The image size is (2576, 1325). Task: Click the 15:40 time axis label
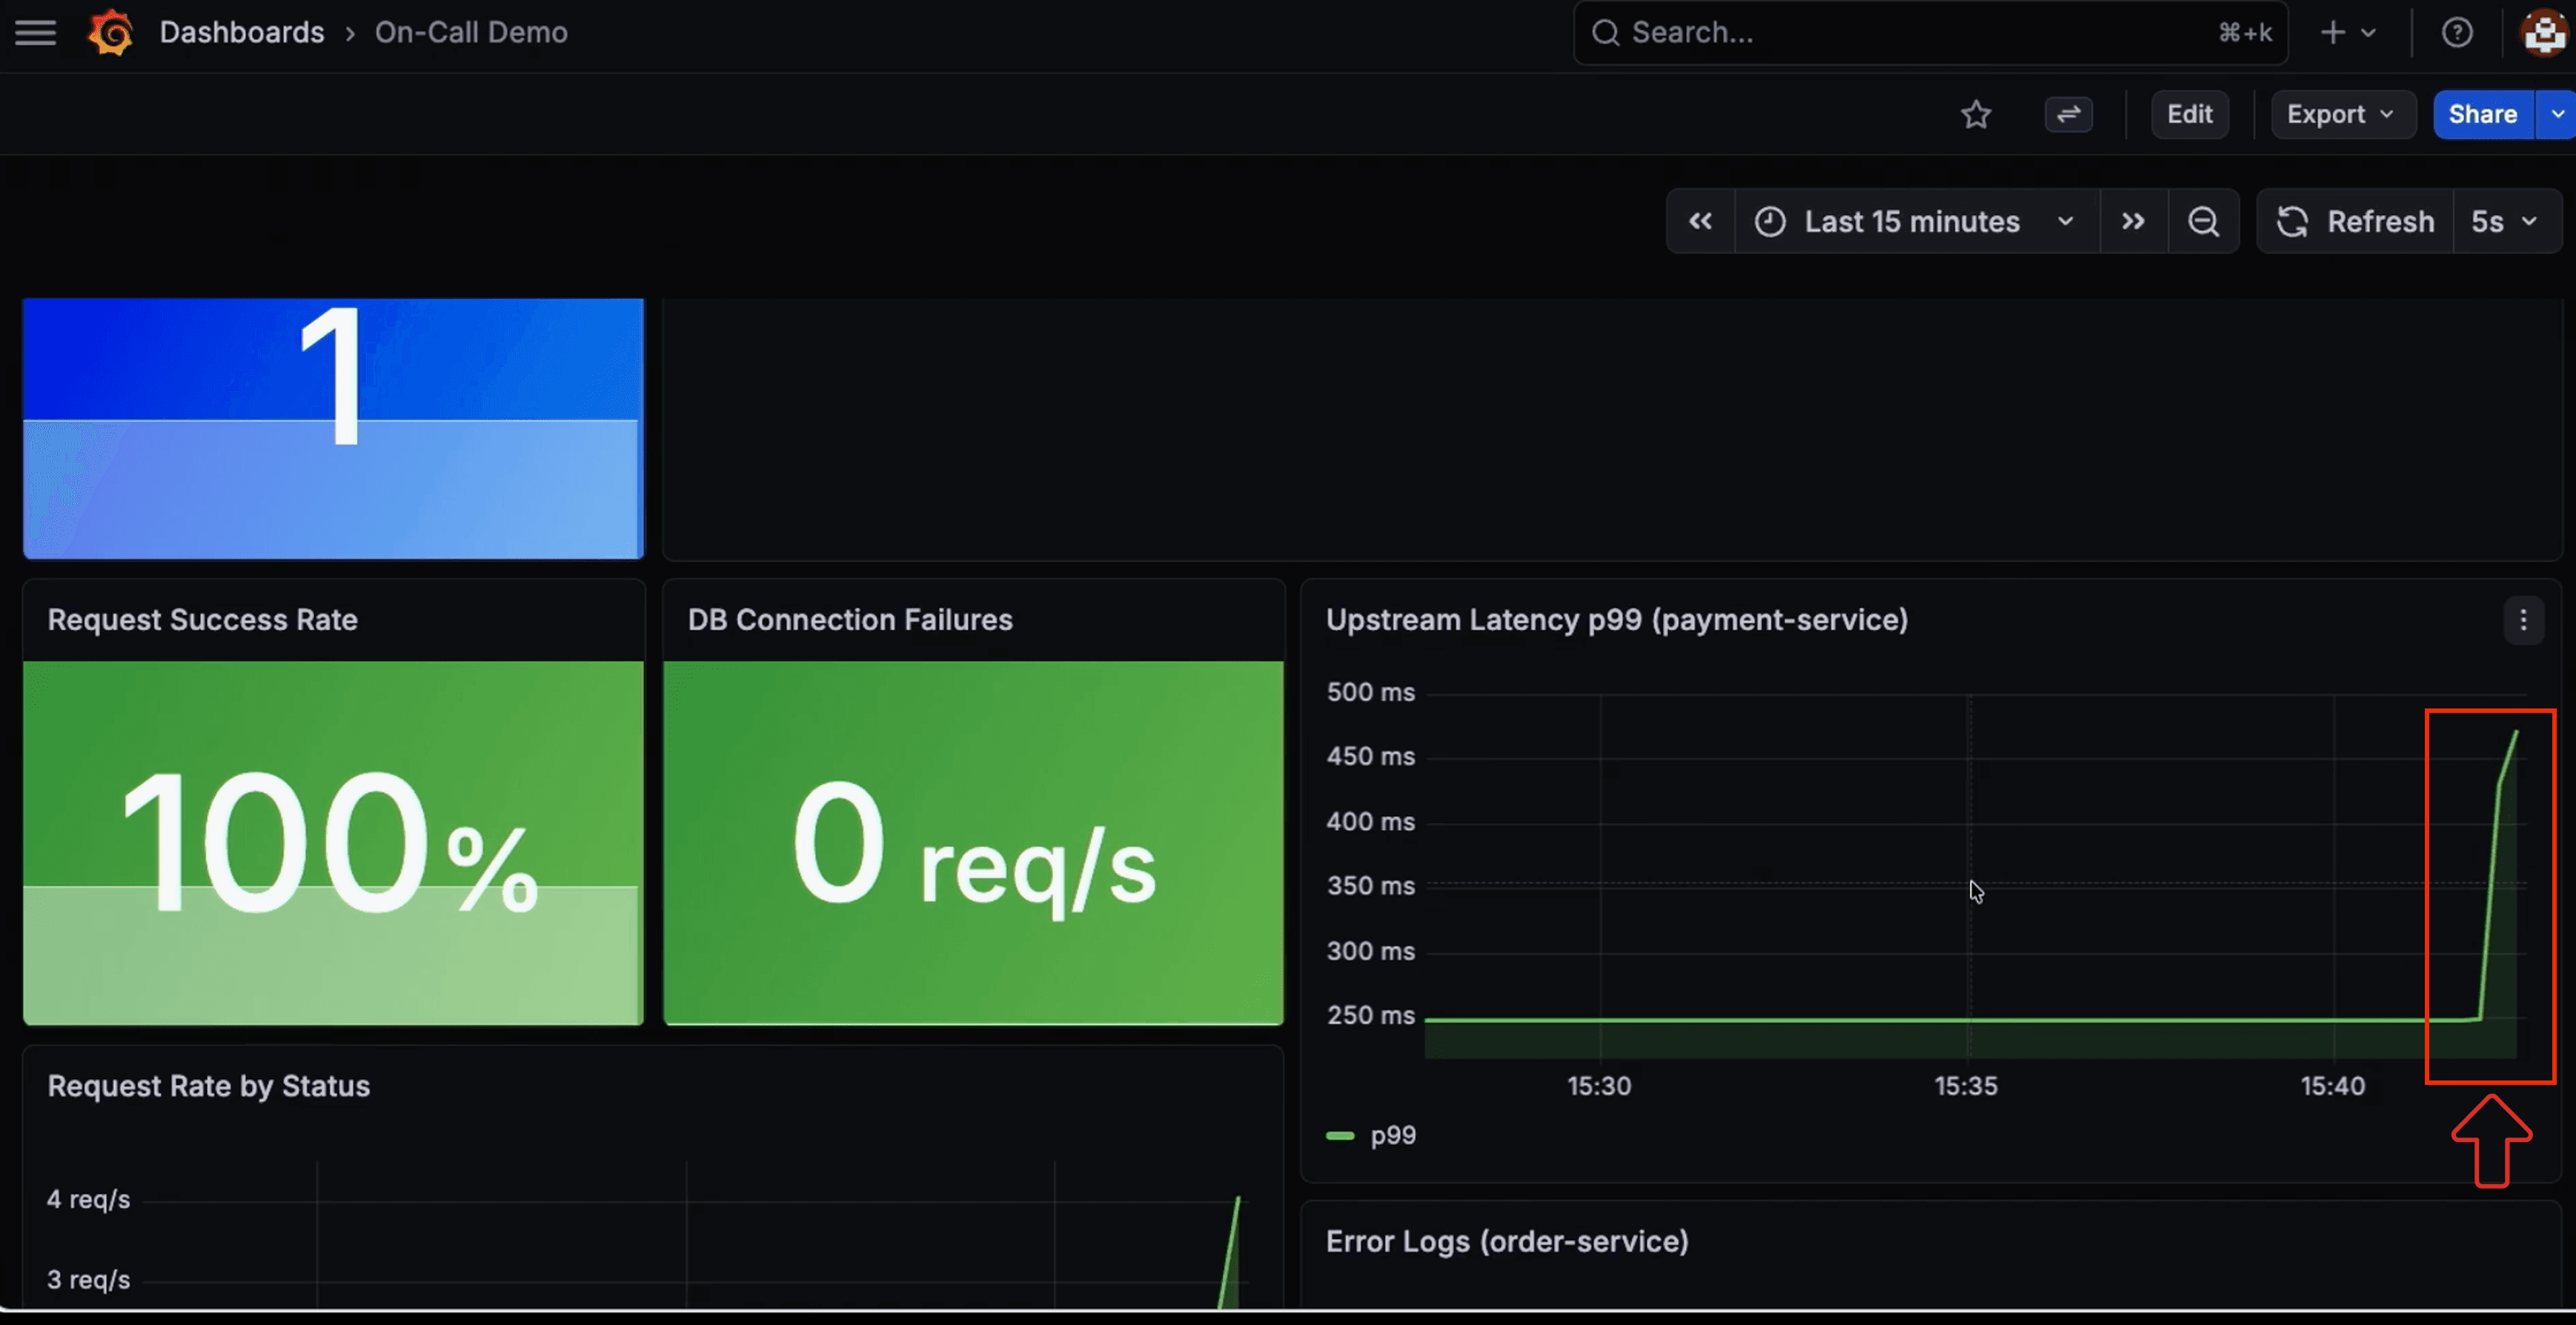2332,1087
